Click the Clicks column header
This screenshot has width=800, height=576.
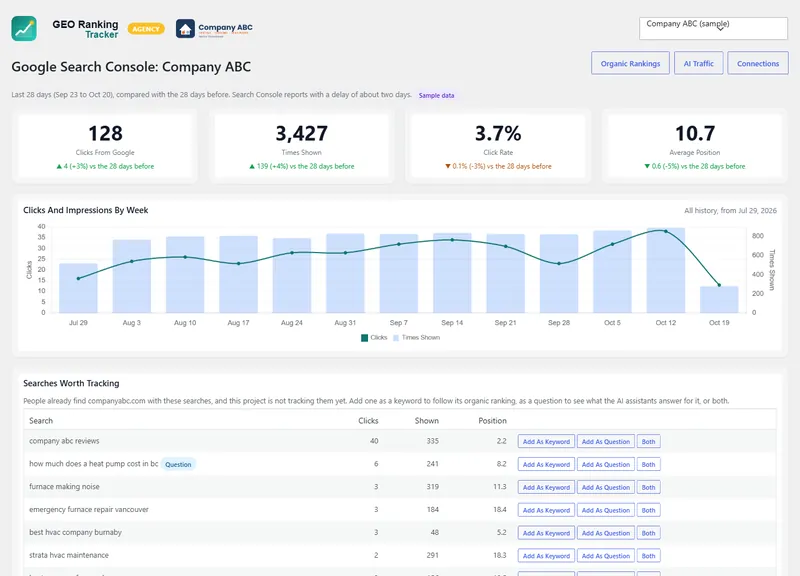click(x=368, y=420)
